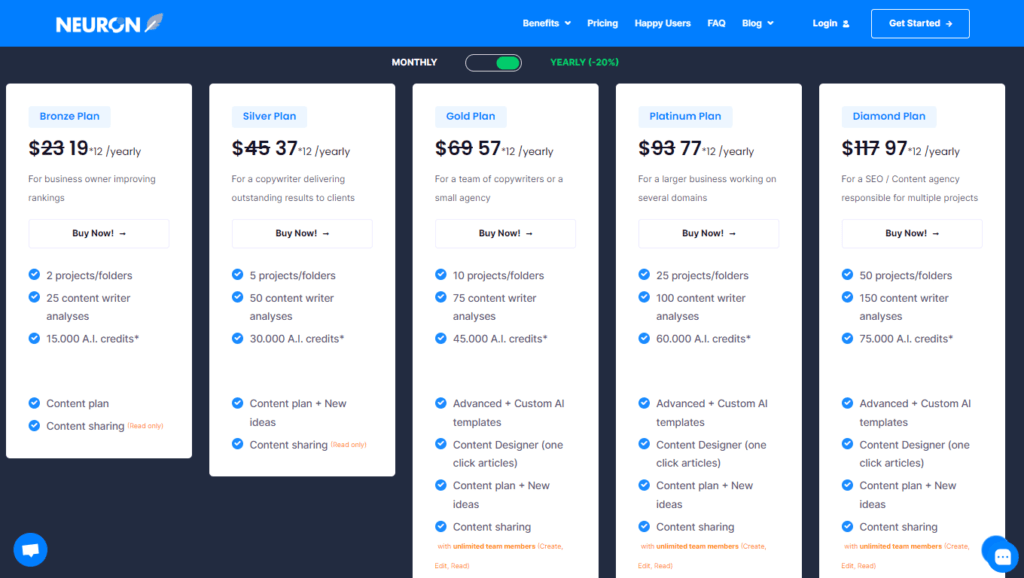
Task: Open the FAQ menu item
Action: tap(716, 23)
